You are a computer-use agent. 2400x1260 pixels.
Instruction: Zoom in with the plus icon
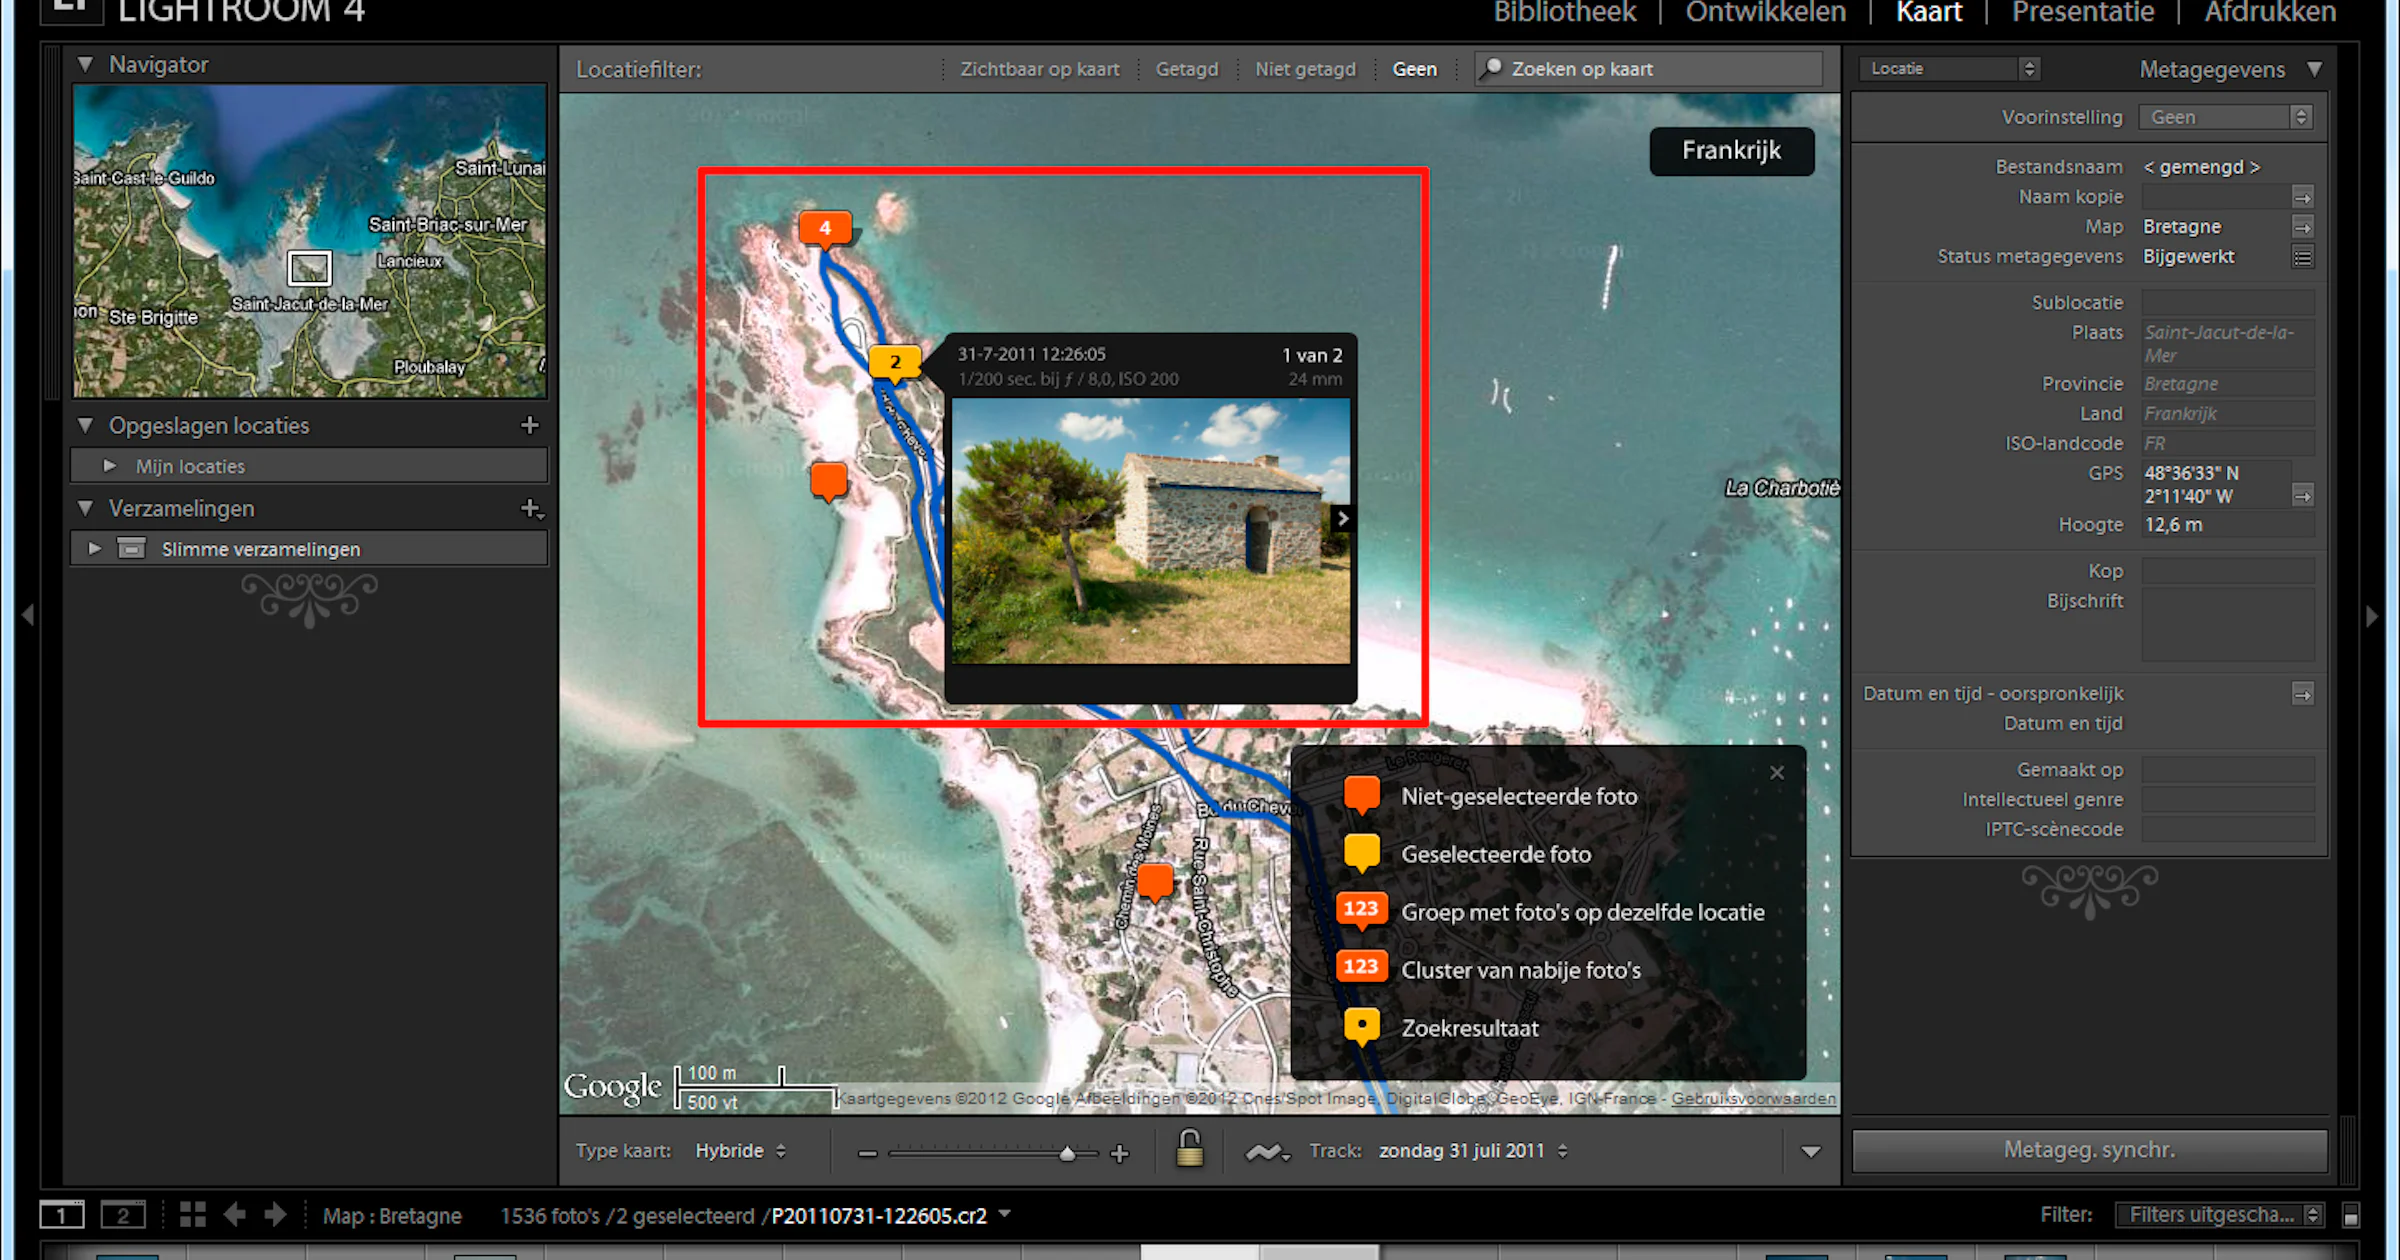1120,1153
